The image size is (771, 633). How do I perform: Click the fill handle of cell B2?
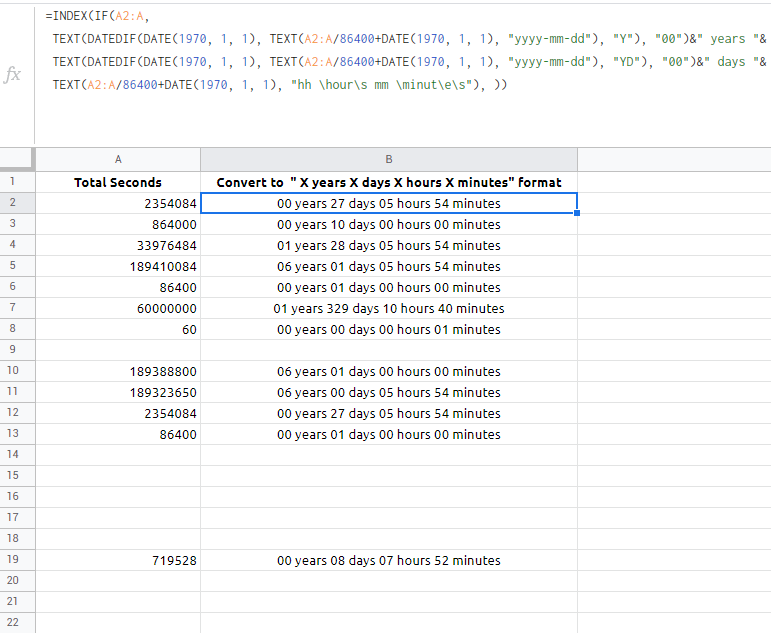click(x=577, y=213)
